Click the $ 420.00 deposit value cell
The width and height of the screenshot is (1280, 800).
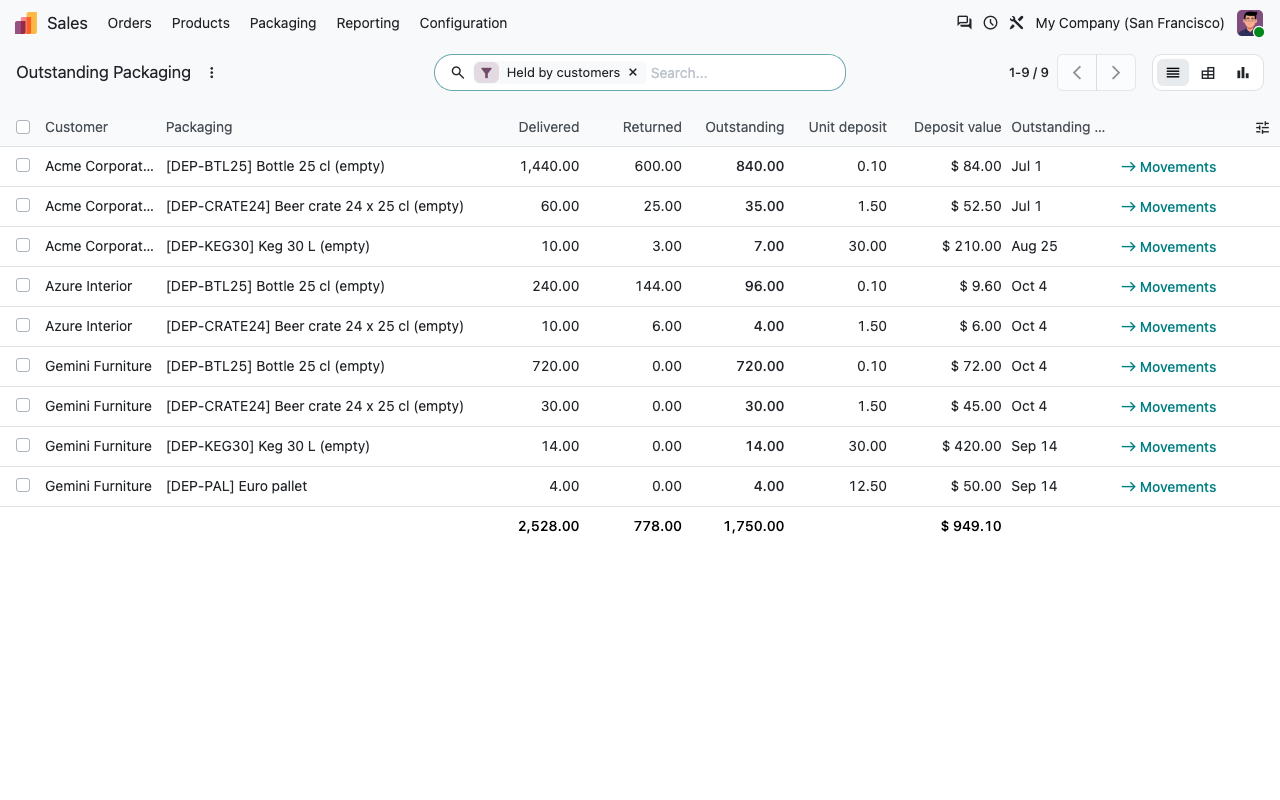coord(971,446)
